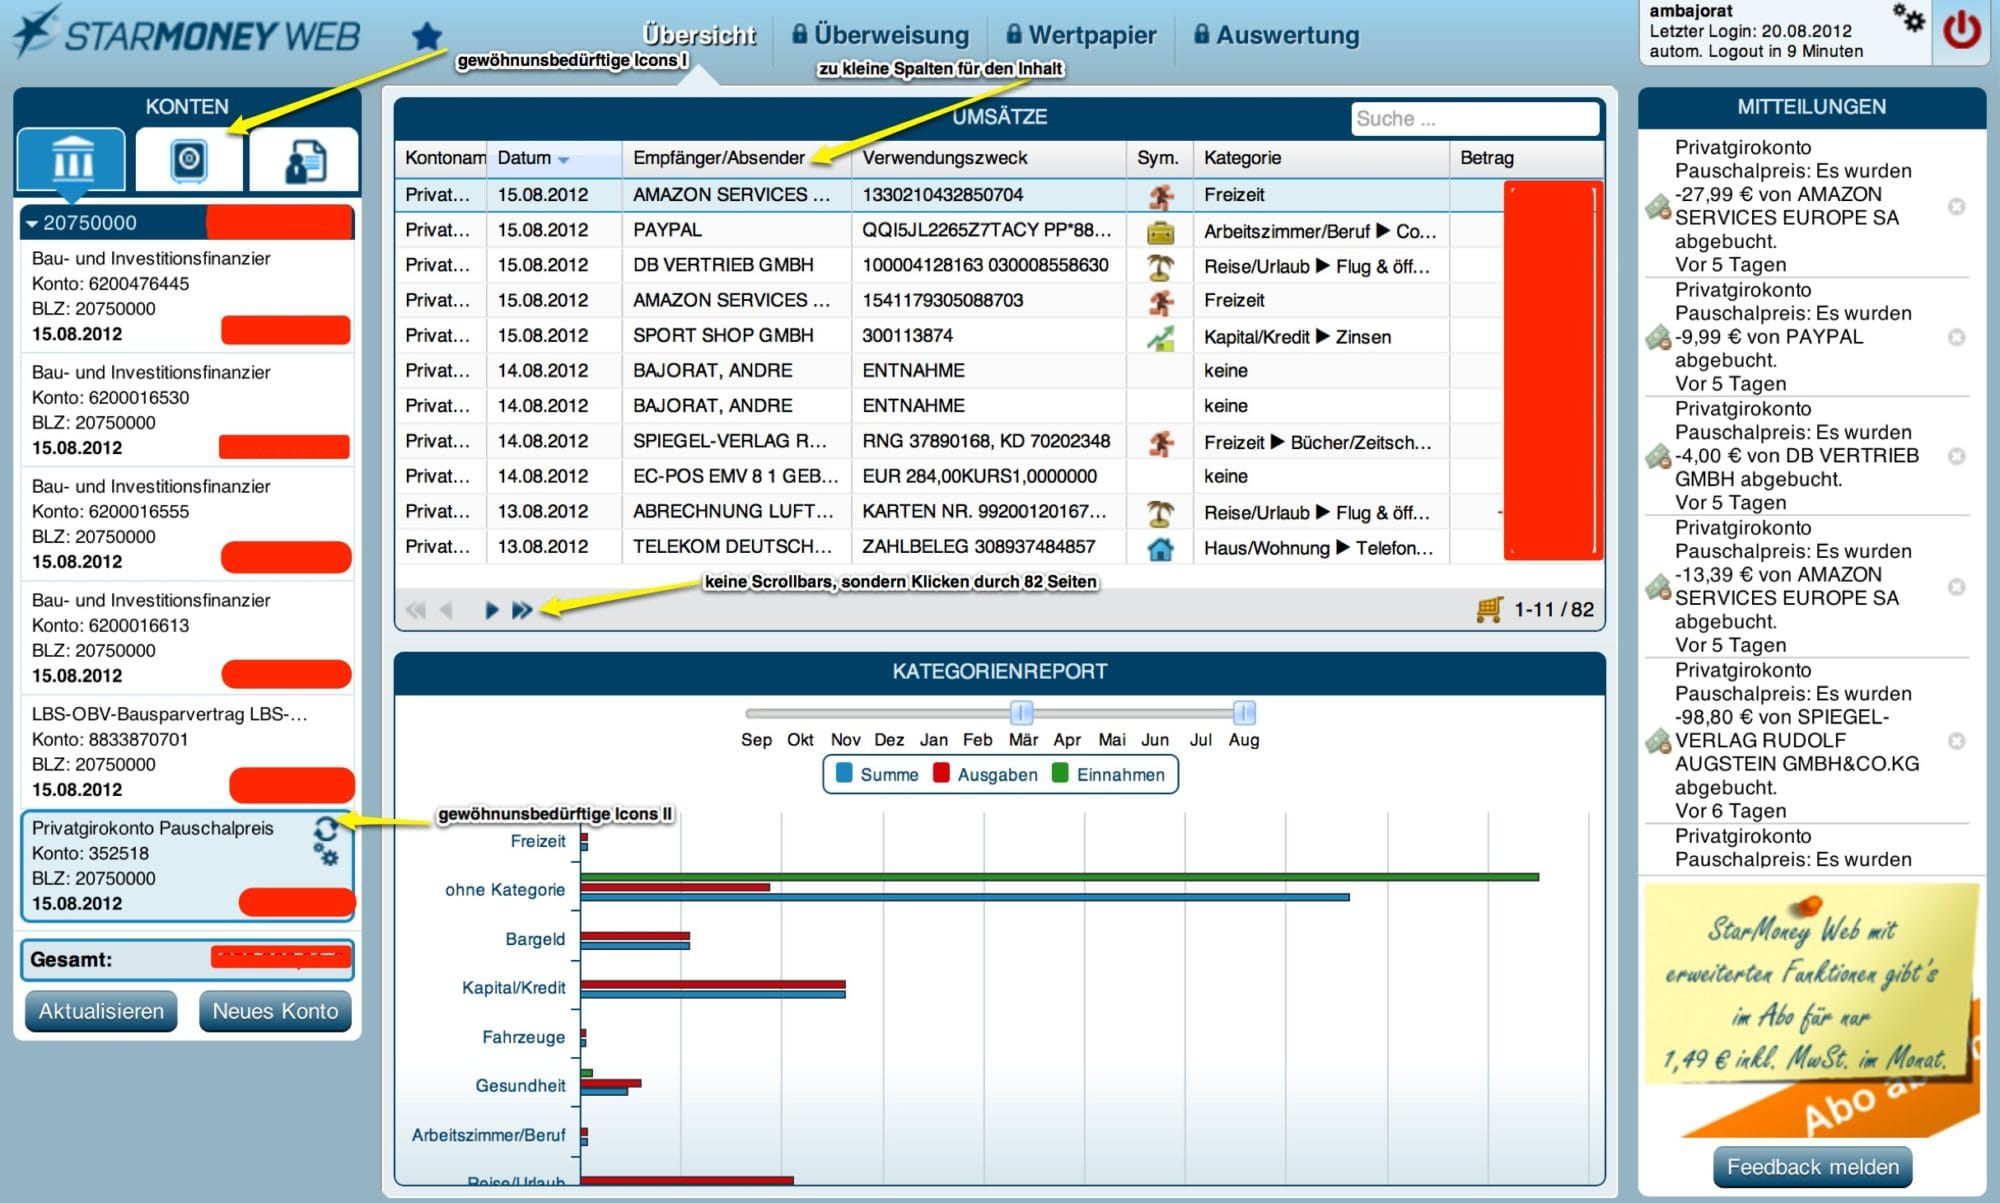Viewport: 2000px width, 1203px height.
Task: Select account Konto 6200476445
Action: [187, 296]
